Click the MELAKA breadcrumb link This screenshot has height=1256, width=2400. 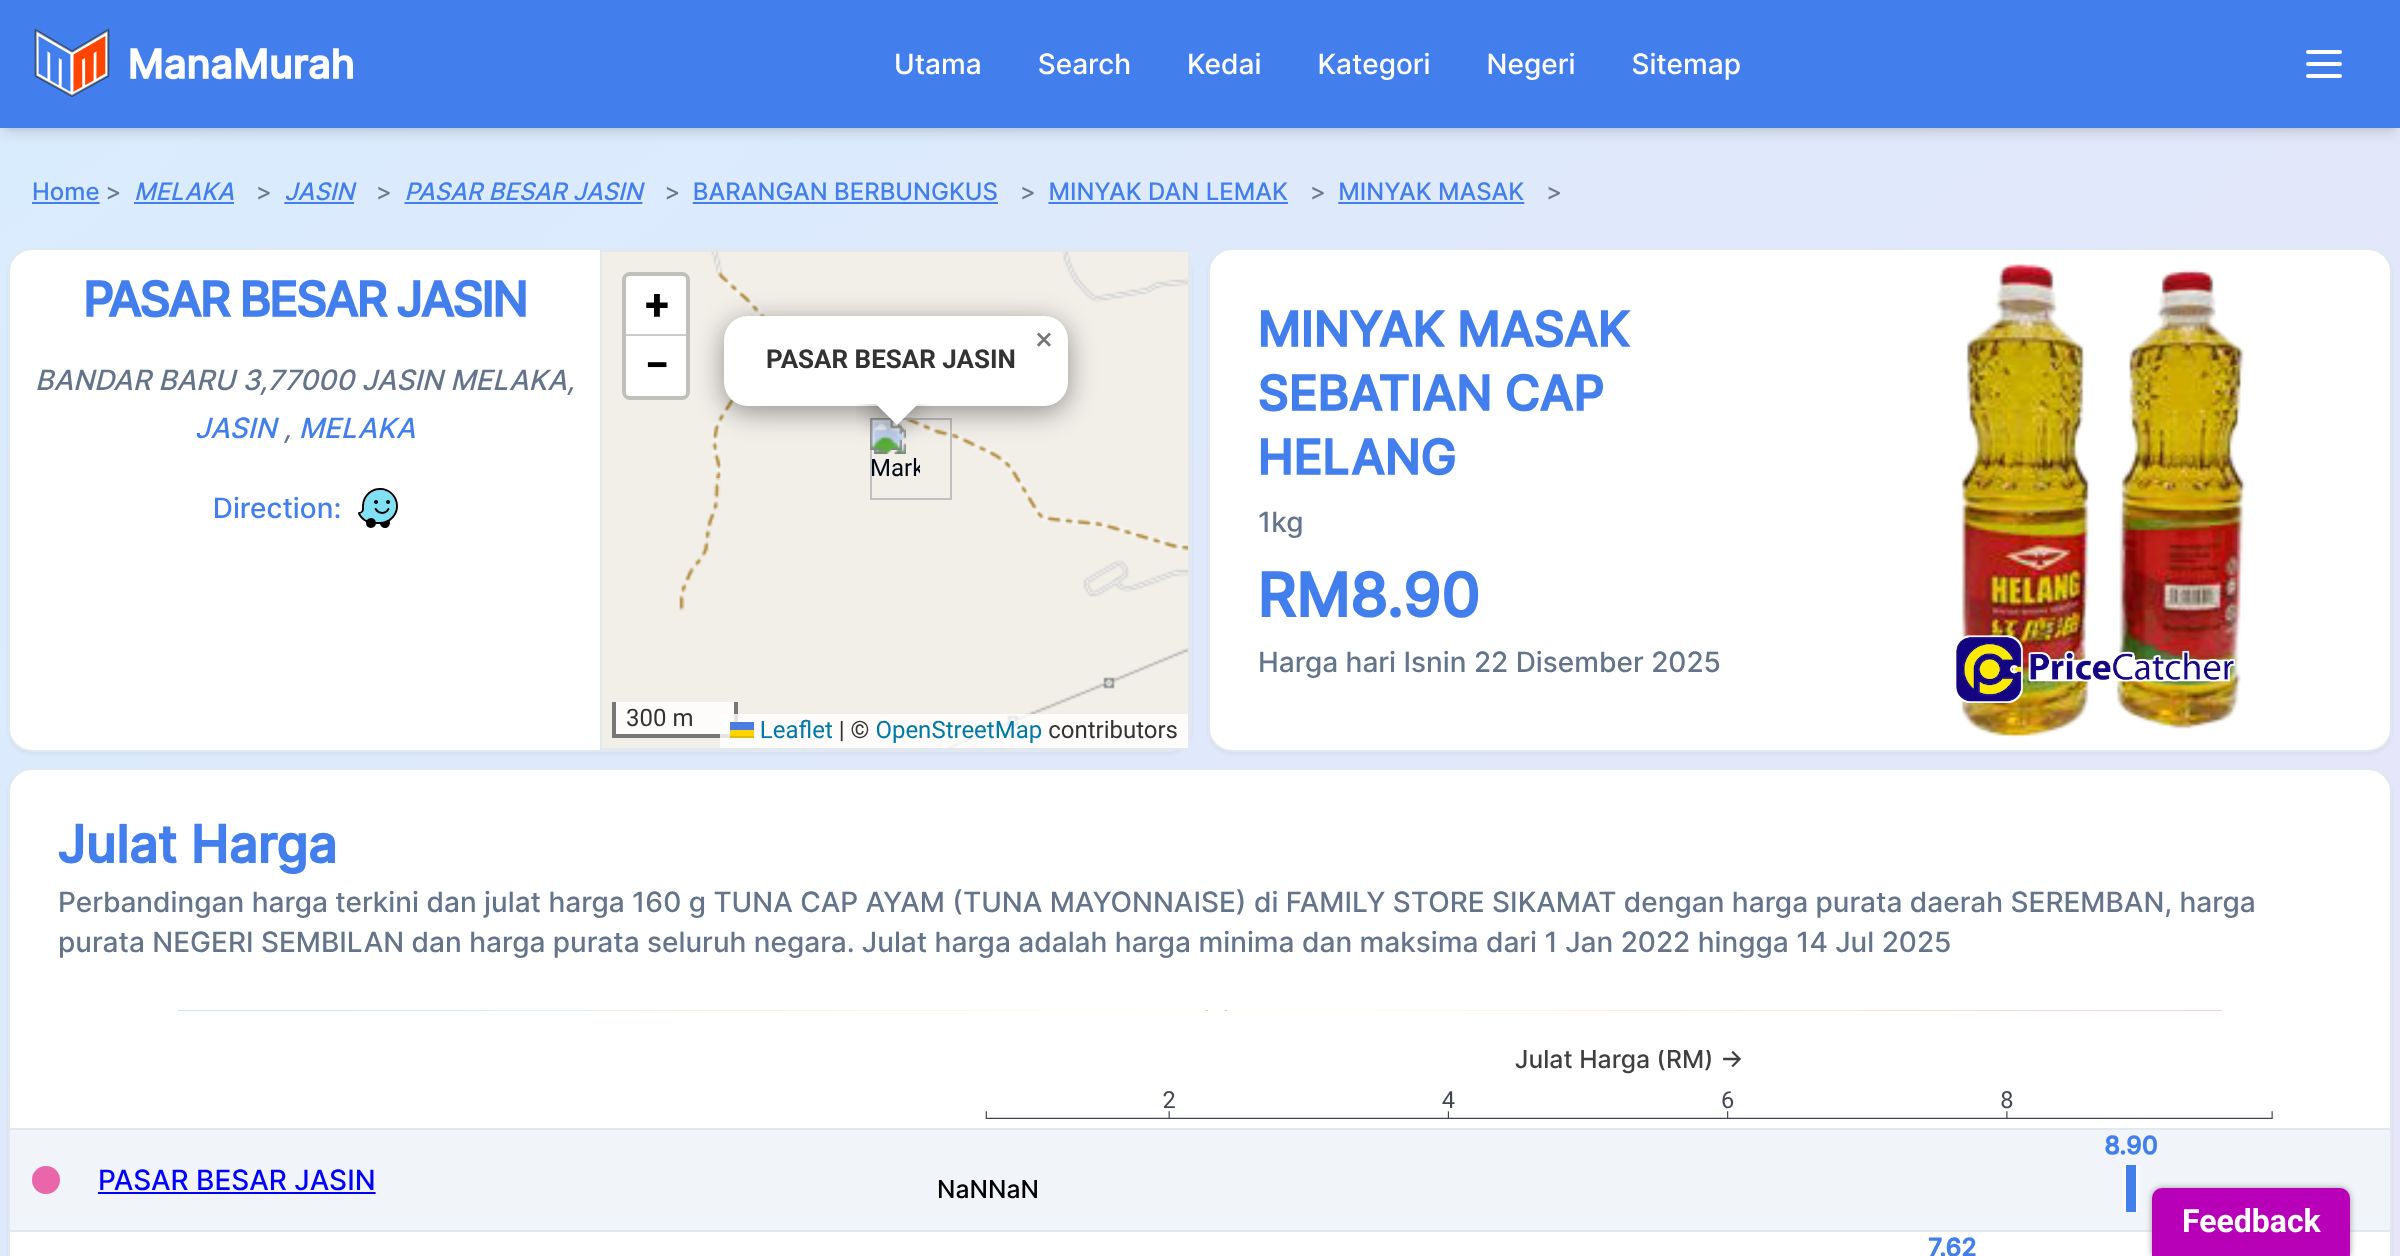tap(184, 191)
